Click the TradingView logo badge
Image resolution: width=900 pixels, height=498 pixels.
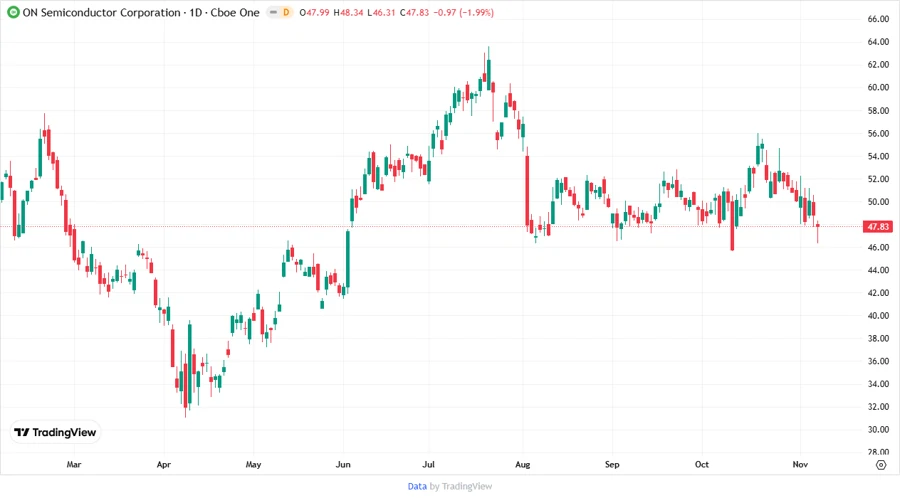(56, 432)
